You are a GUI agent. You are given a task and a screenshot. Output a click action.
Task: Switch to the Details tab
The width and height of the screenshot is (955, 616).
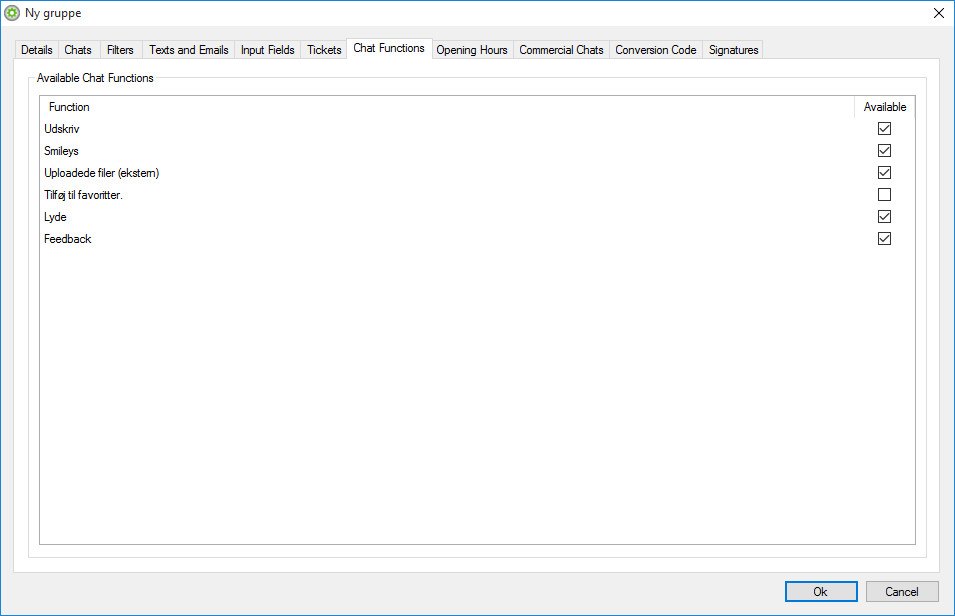click(x=37, y=50)
